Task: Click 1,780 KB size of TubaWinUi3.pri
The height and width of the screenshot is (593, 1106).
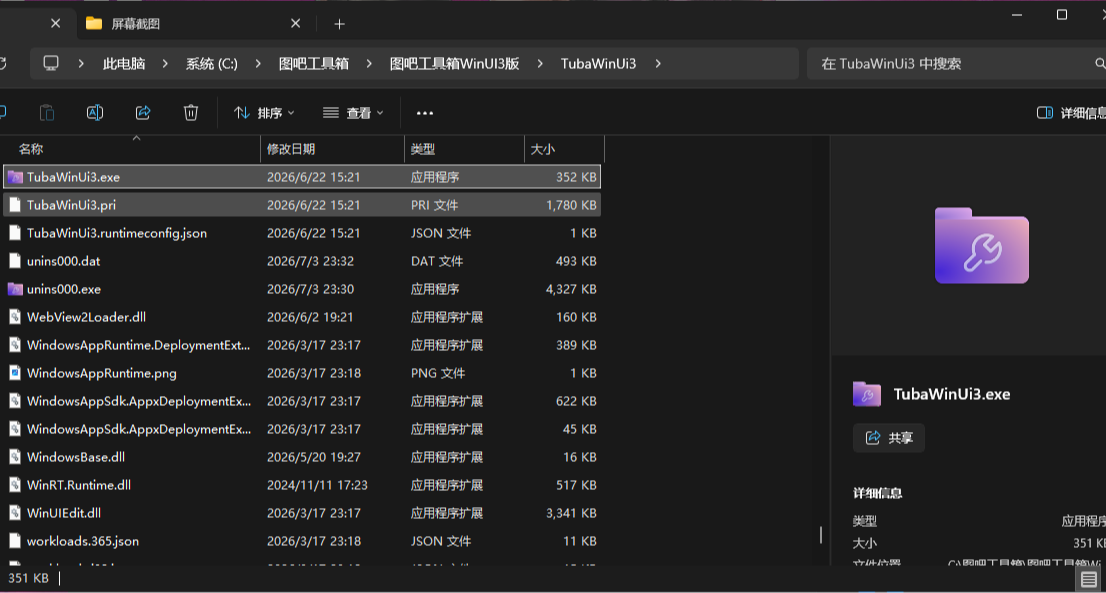Action: click(571, 205)
